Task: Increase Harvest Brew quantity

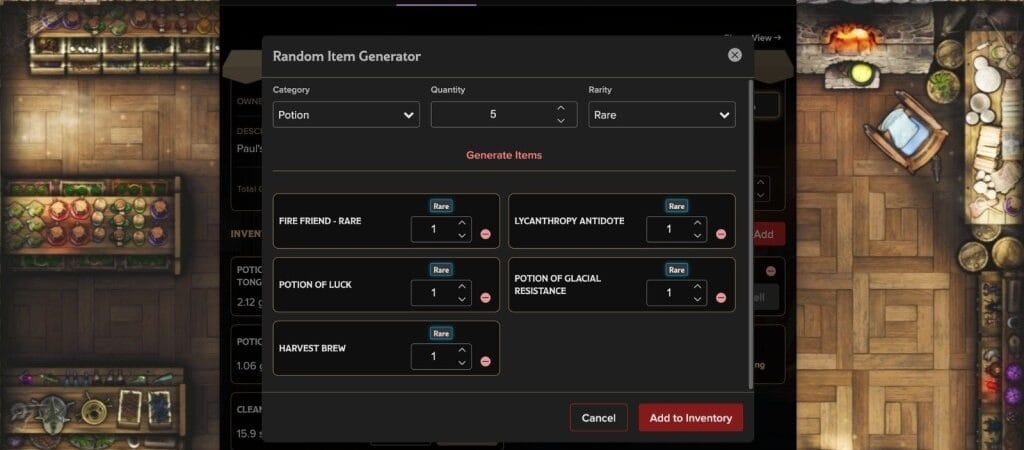Action: (x=462, y=350)
